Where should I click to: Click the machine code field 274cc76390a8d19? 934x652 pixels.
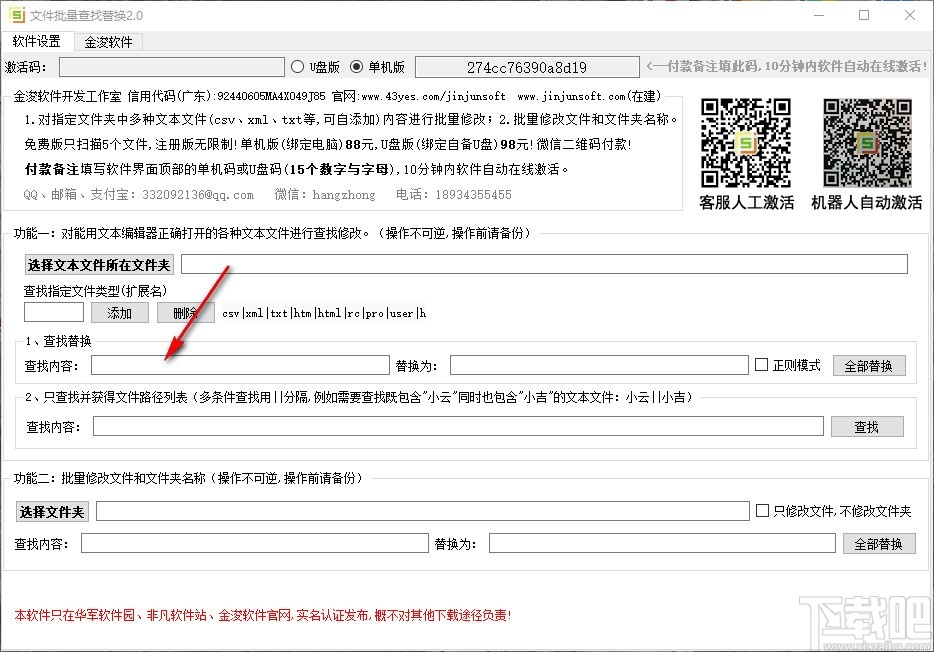[x=527, y=67]
